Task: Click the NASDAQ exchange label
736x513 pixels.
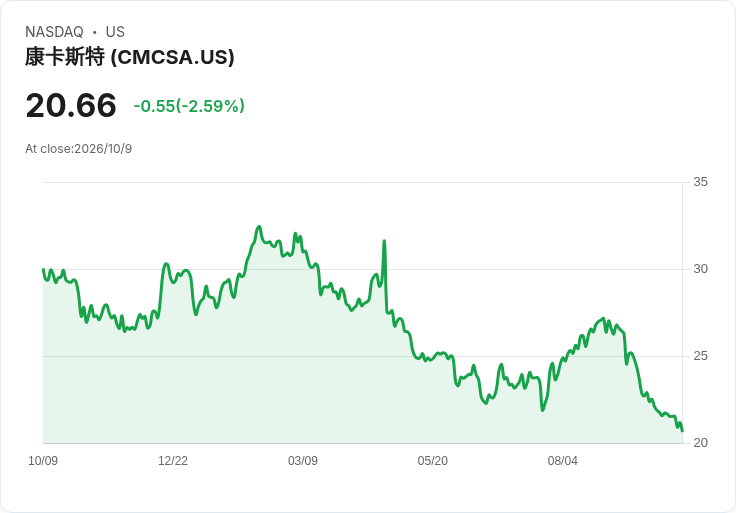Action: coord(54,32)
